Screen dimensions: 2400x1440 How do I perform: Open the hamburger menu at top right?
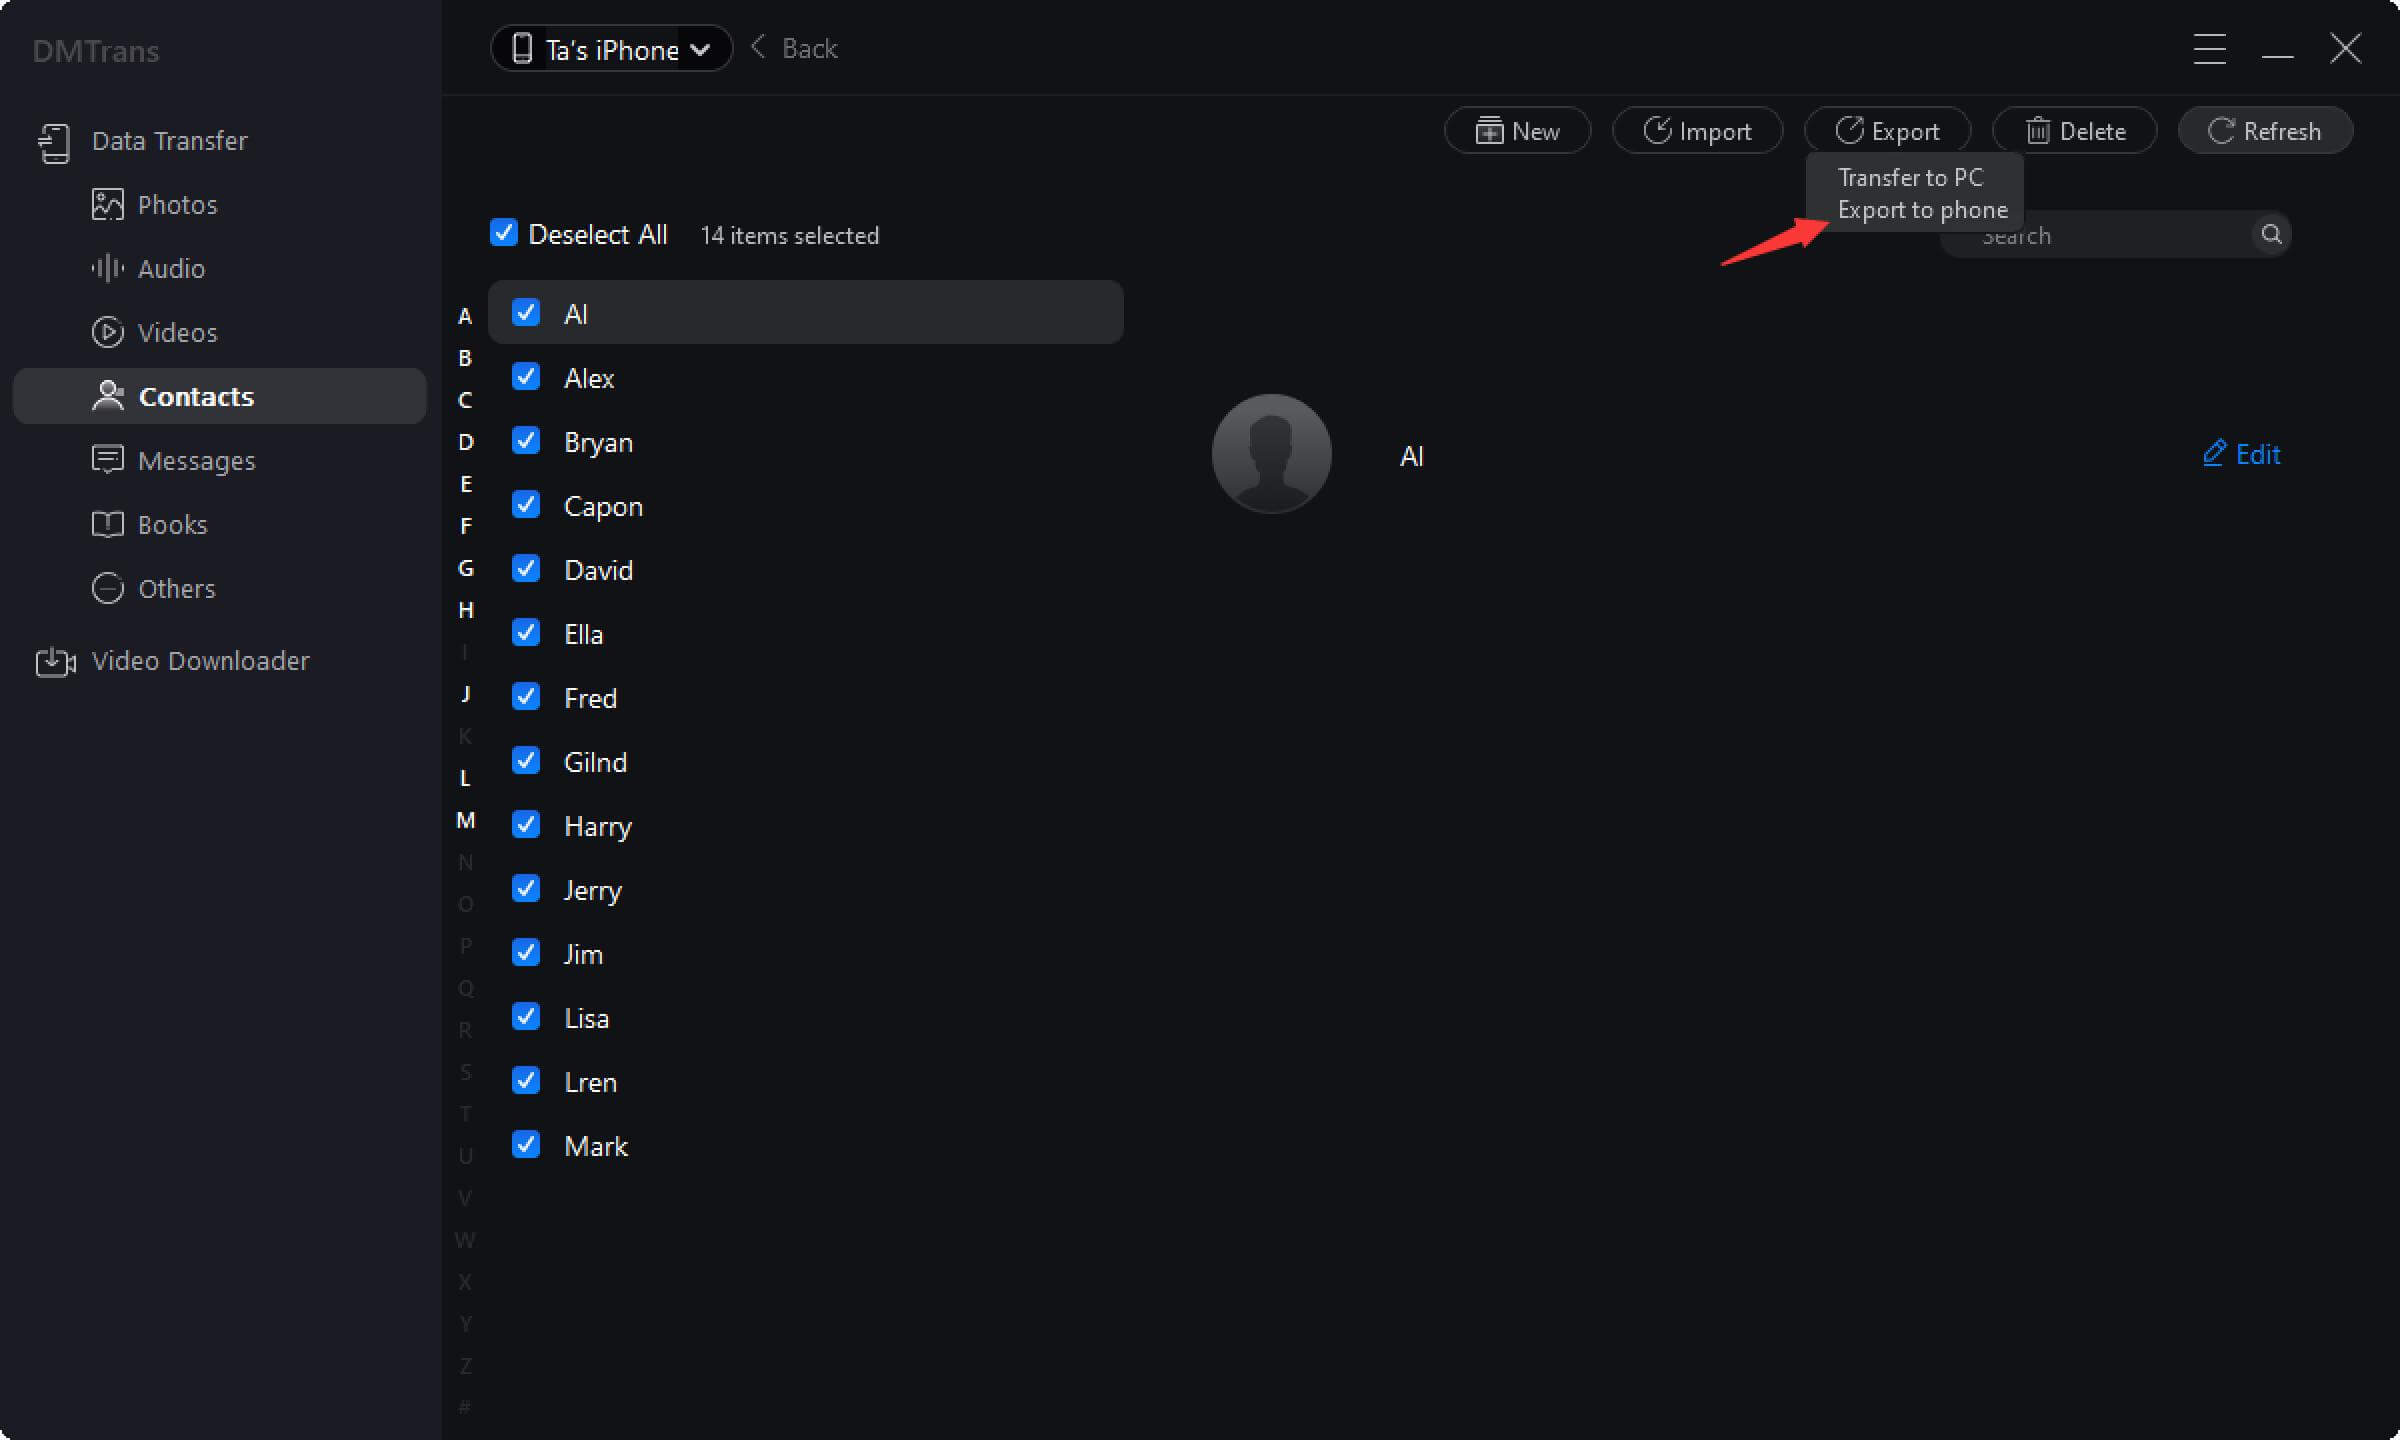(2209, 49)
